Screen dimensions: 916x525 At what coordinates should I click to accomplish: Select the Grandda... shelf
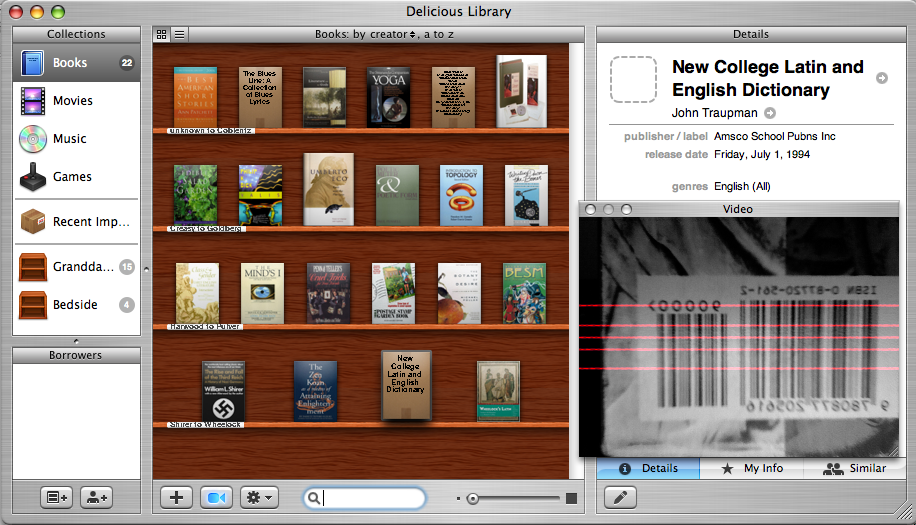77,267
